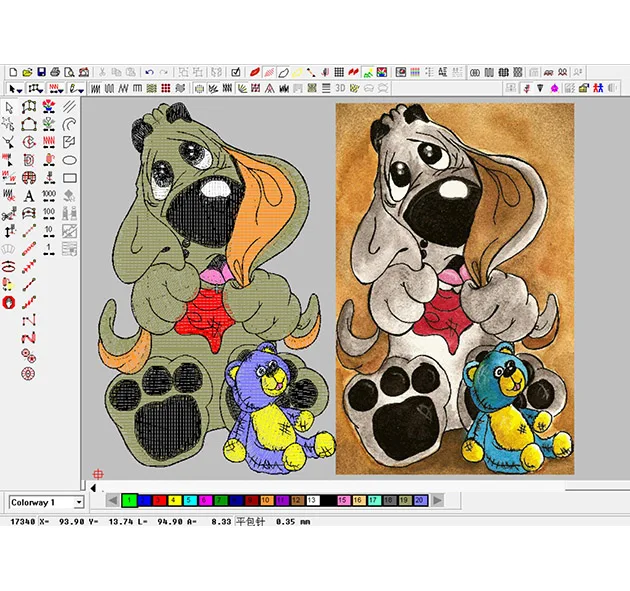The image size is (630, 591).
Task: Select green color swatch number 1
Action: [x=129, y=500]
